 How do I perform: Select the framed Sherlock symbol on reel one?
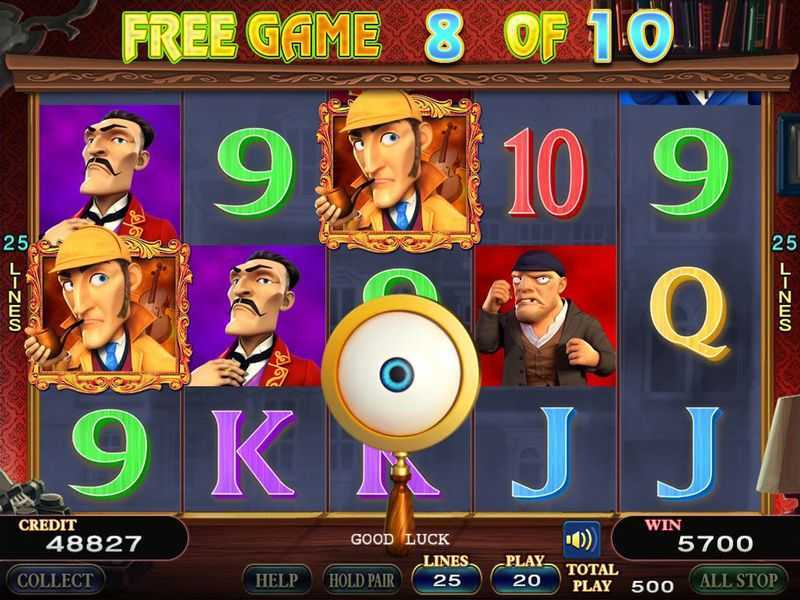[x=108, y=309]
